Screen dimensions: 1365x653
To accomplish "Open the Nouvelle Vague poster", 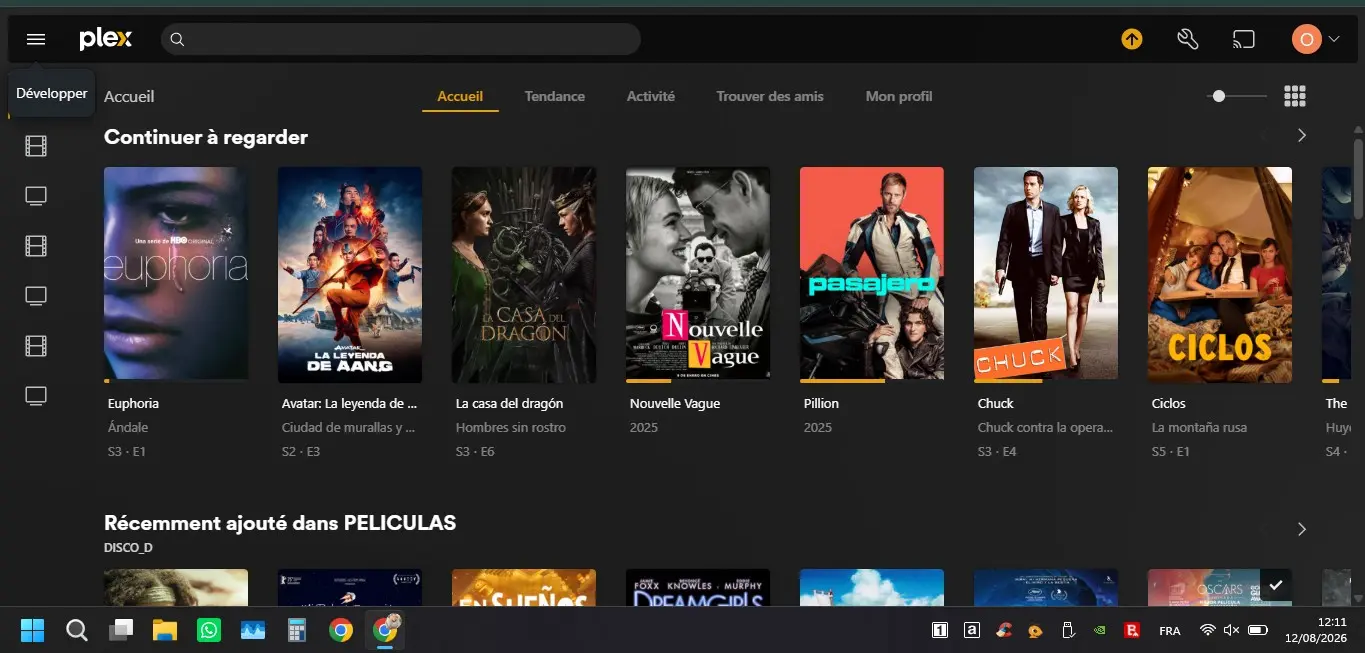I will coord(698,273).
